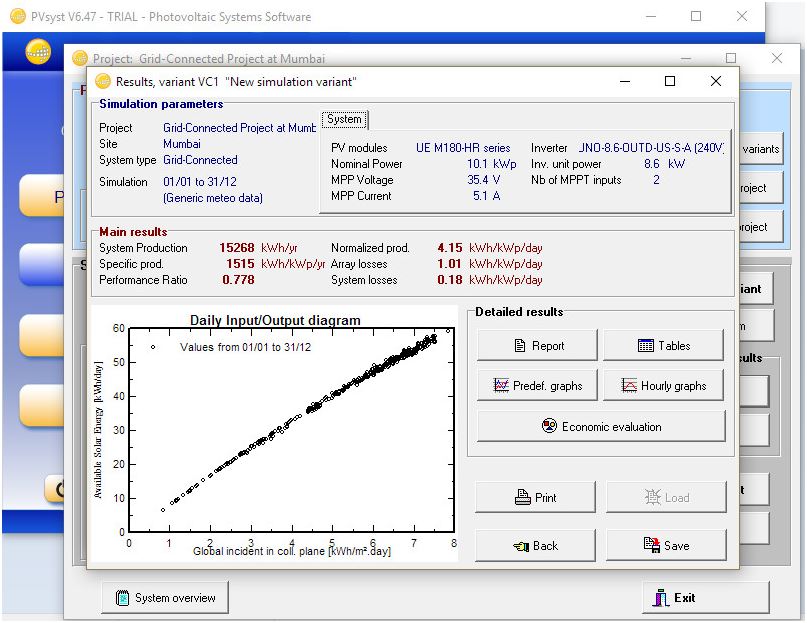Image resolution: width=807 pixels, height=623 pixels.
Task: Print the simulation results
Action: [535, 498]
